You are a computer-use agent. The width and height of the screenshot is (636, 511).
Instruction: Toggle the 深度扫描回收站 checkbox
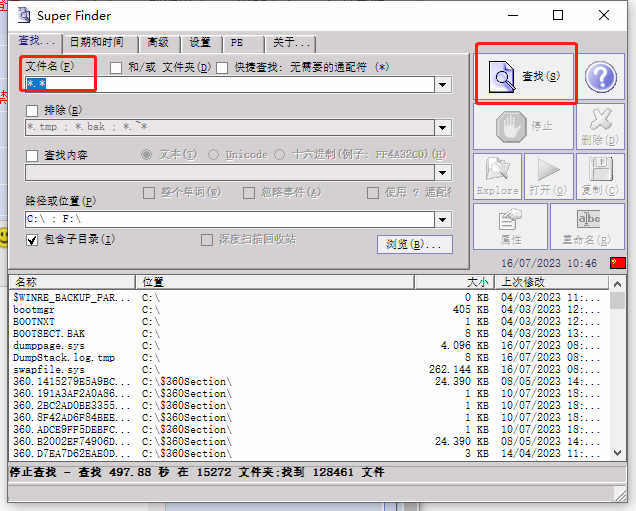206,240
